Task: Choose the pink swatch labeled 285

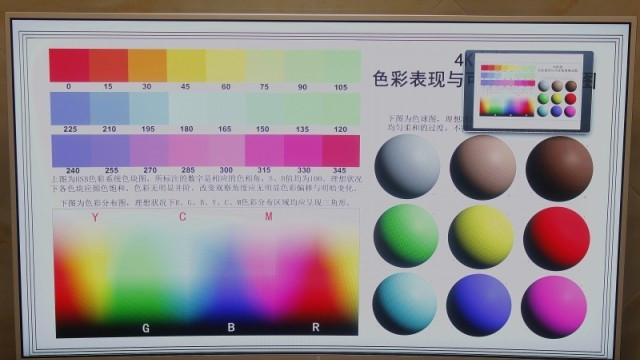Action: (x=187, y=151)
